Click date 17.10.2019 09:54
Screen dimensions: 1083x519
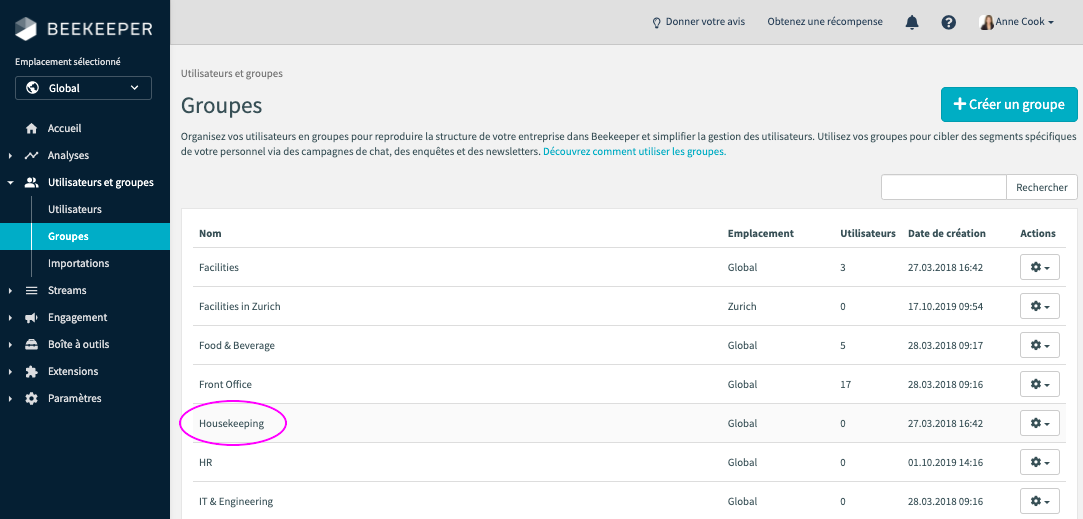pos(946,306)
